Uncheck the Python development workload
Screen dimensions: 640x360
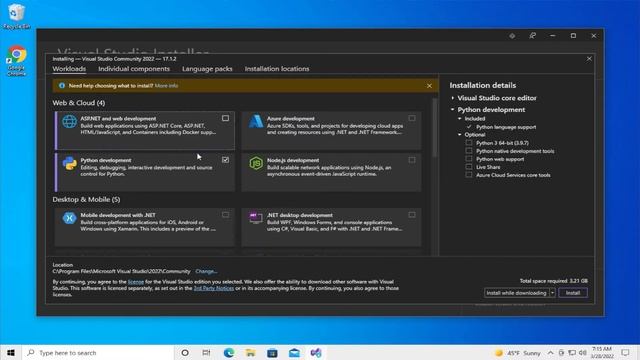225,160
